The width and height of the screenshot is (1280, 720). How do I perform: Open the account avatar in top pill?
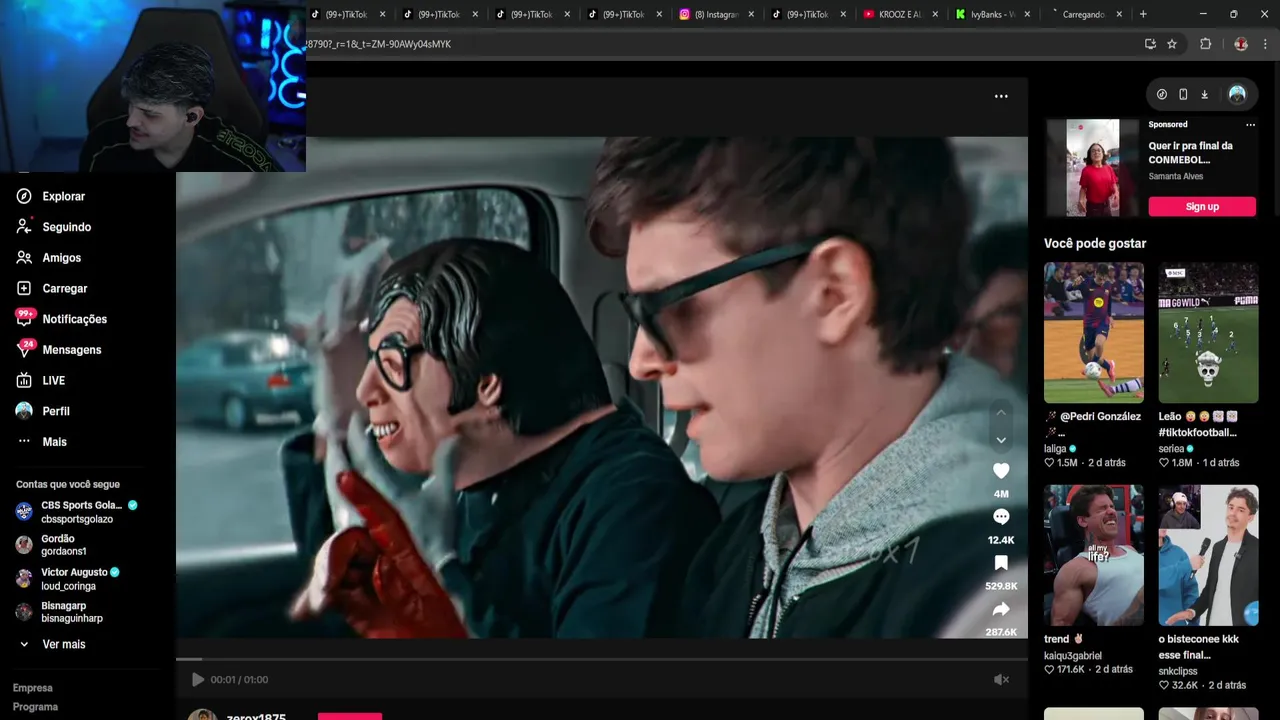tap(1237, 94)
